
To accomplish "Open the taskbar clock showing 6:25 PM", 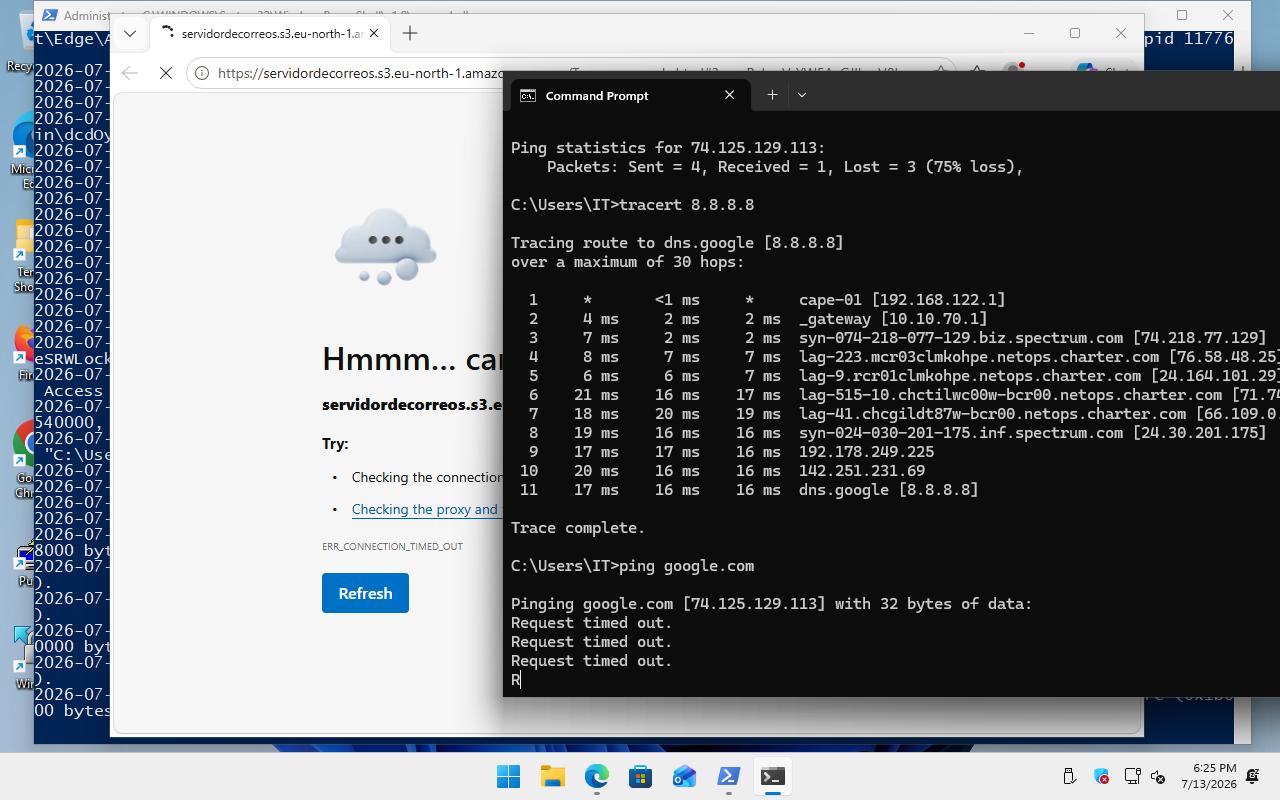I will tap(1208, 776).
